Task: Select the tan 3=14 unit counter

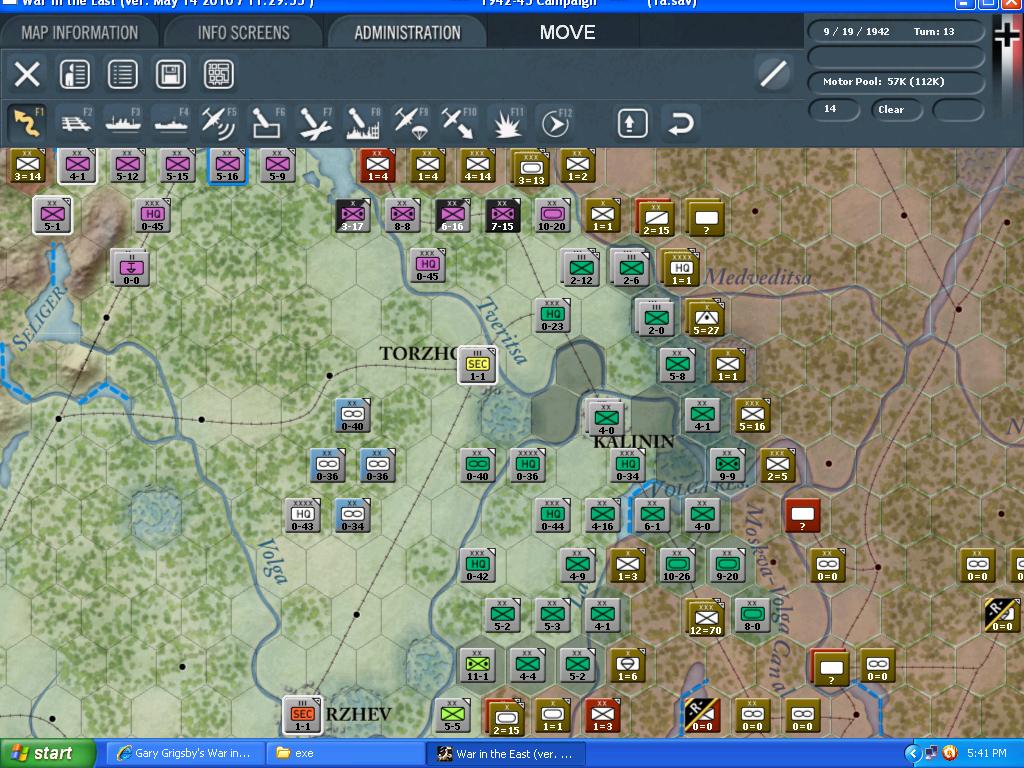Action: (27, 165)
